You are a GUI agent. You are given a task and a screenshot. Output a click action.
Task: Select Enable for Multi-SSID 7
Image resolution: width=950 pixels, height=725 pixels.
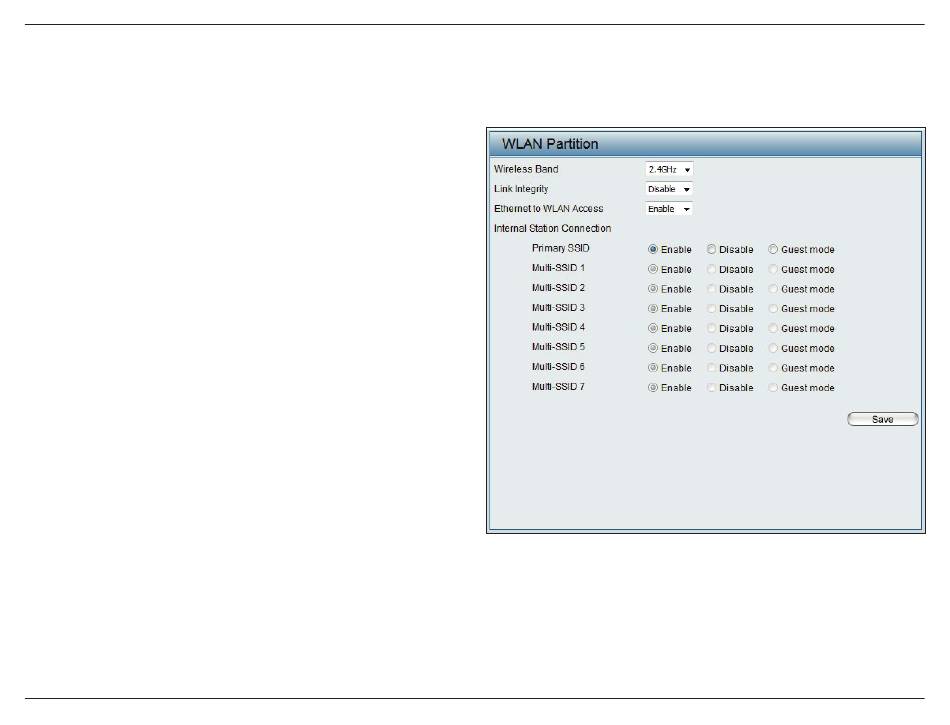(653, 388)
